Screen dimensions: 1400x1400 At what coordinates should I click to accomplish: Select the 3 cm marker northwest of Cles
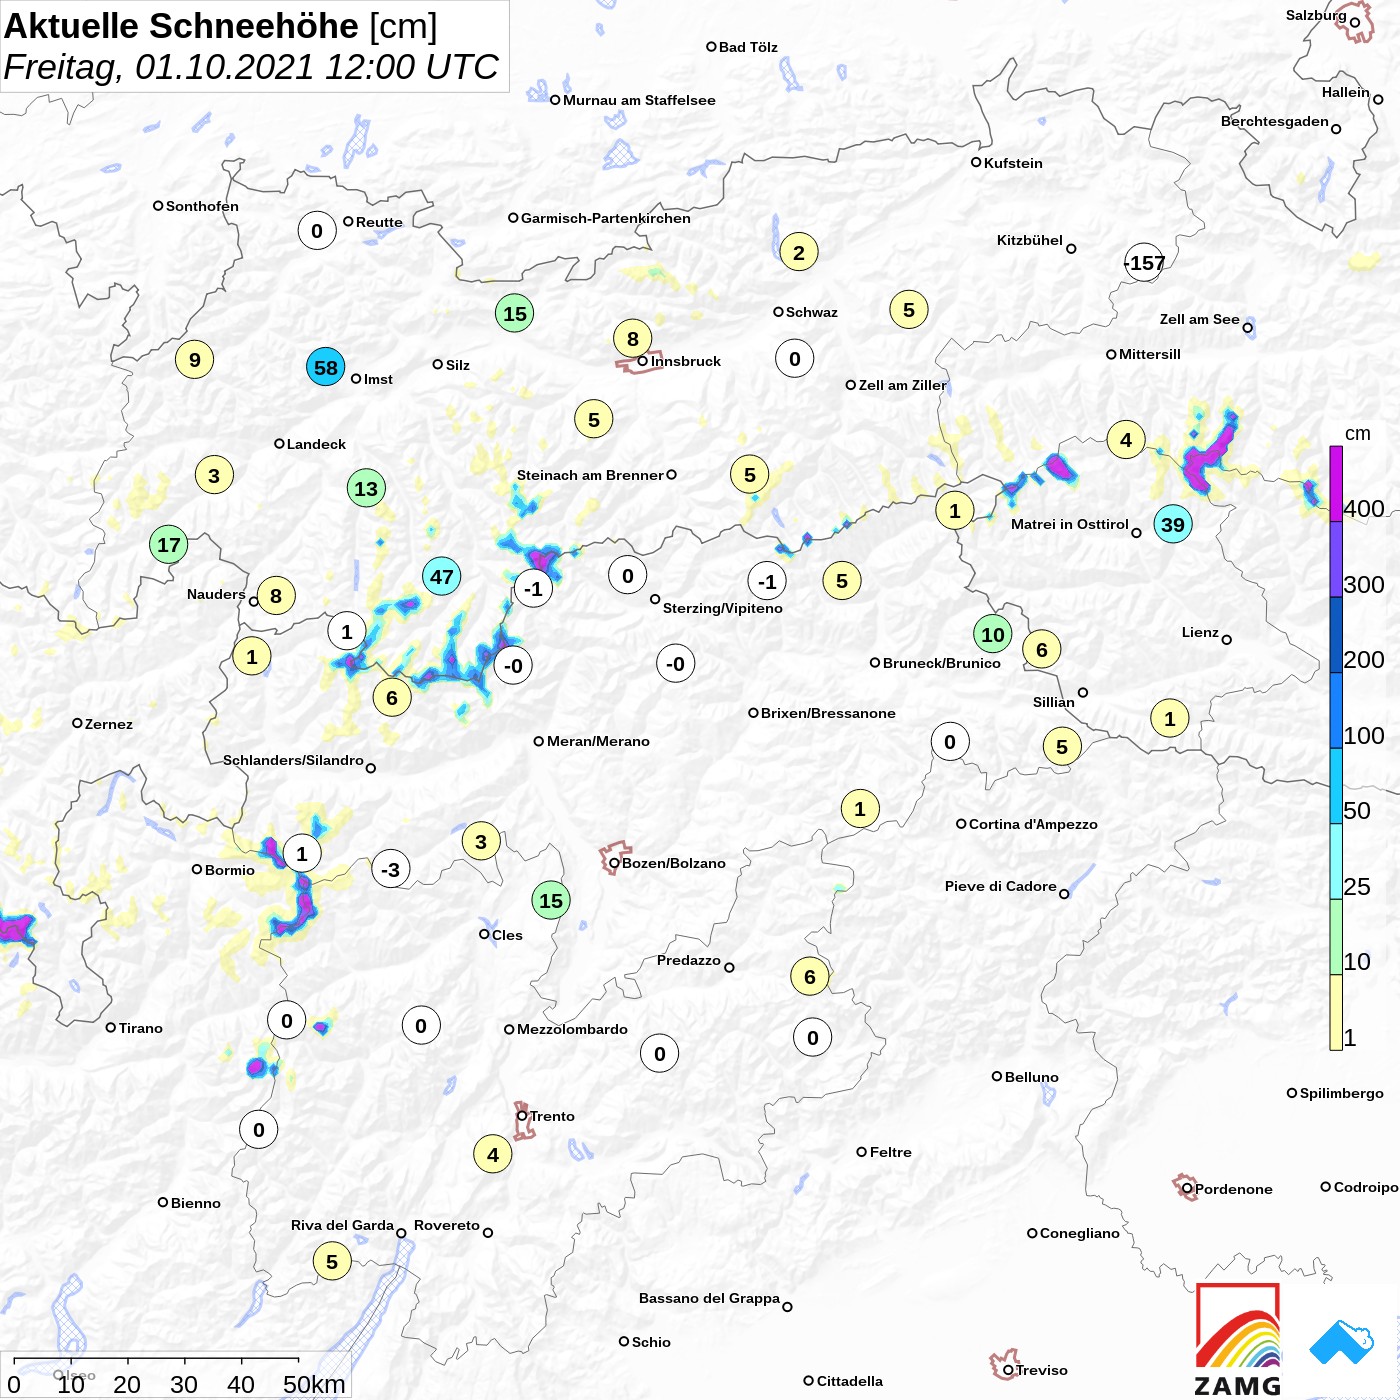(481, 841)
